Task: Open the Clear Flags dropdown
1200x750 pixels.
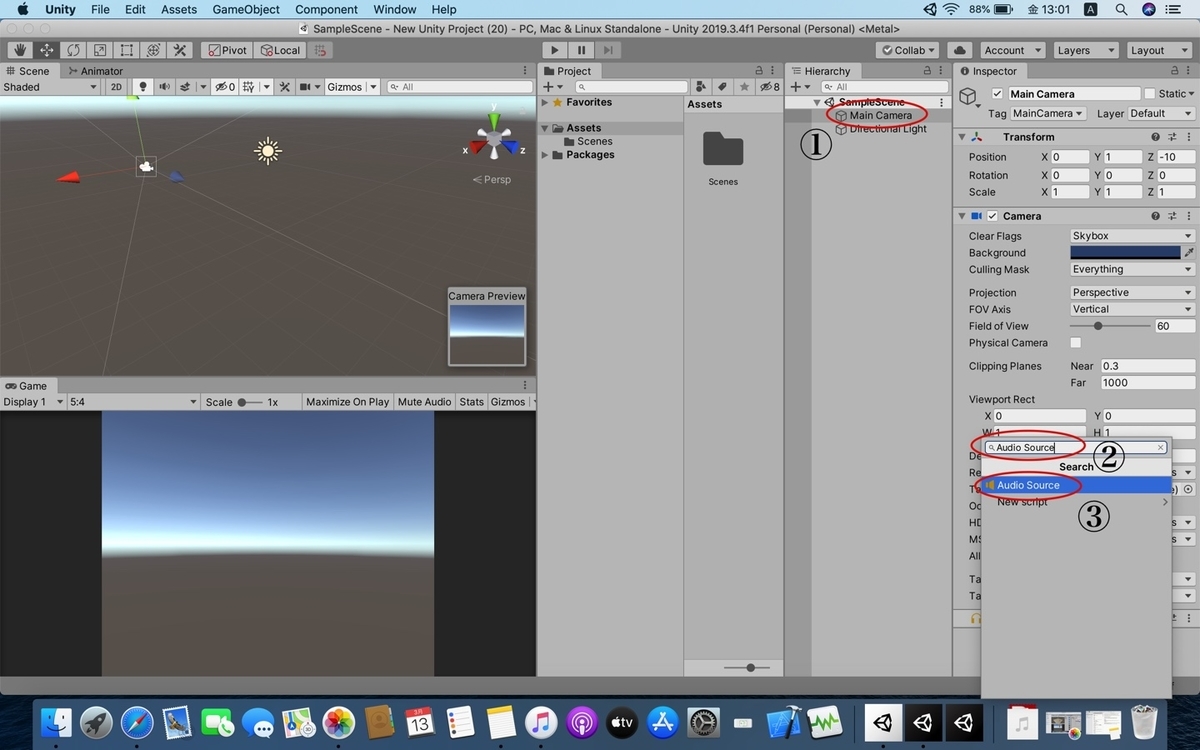Action: tap(1131, 235)
